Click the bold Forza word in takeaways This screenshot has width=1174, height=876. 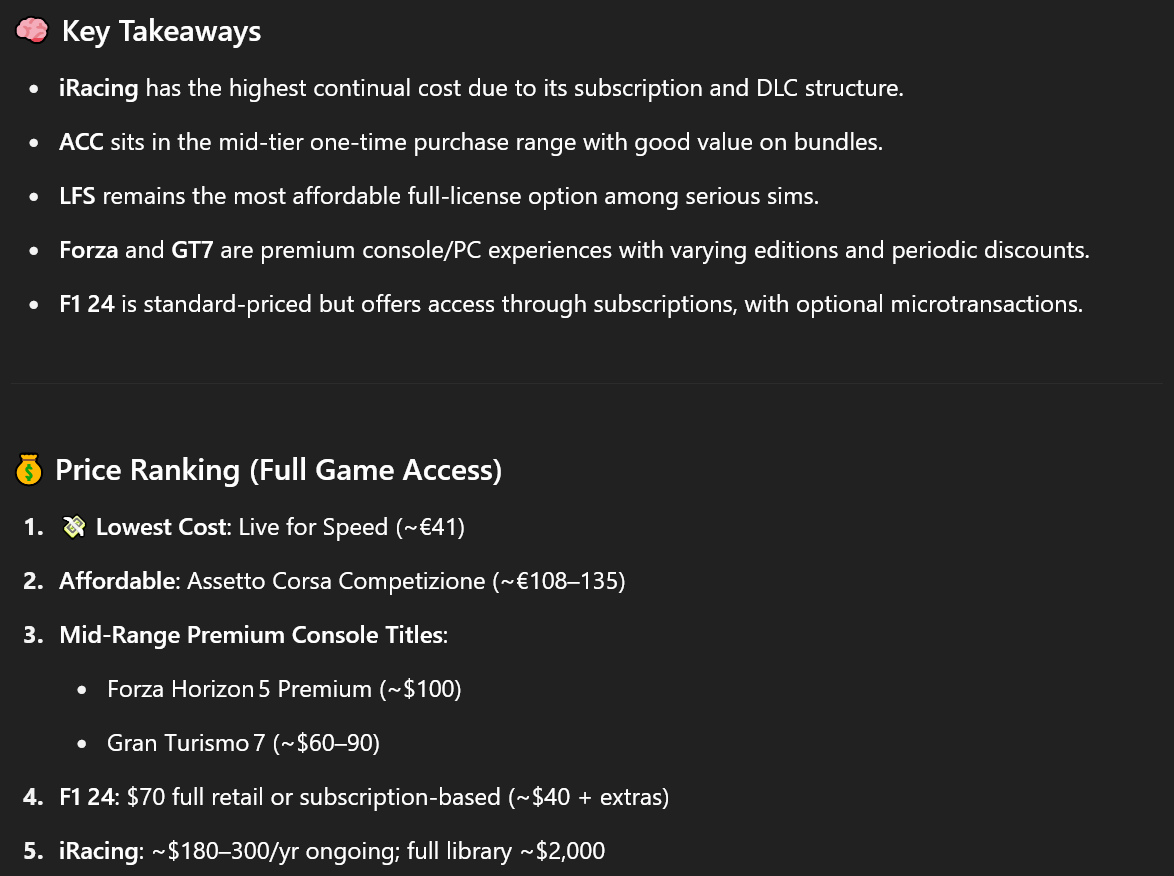tap(89, 250)
